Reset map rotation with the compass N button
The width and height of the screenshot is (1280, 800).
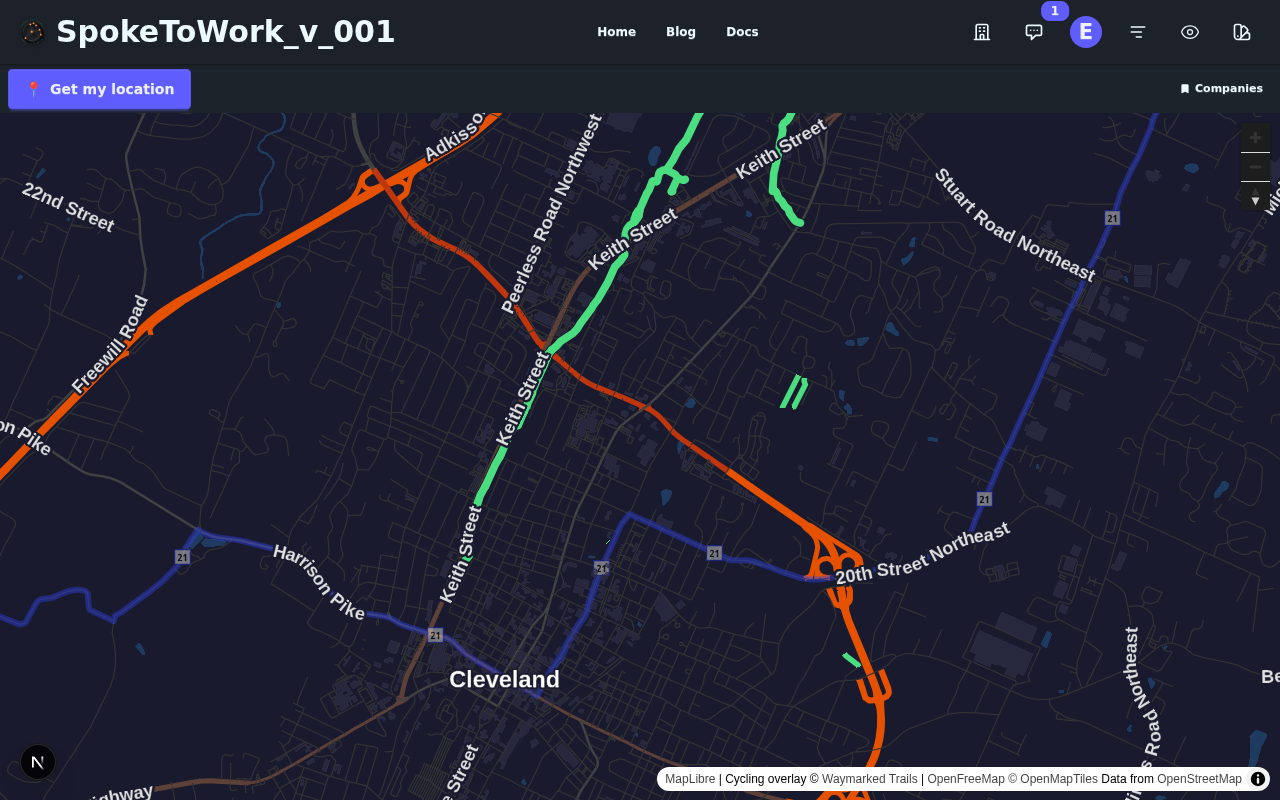[x=37, y=761]
